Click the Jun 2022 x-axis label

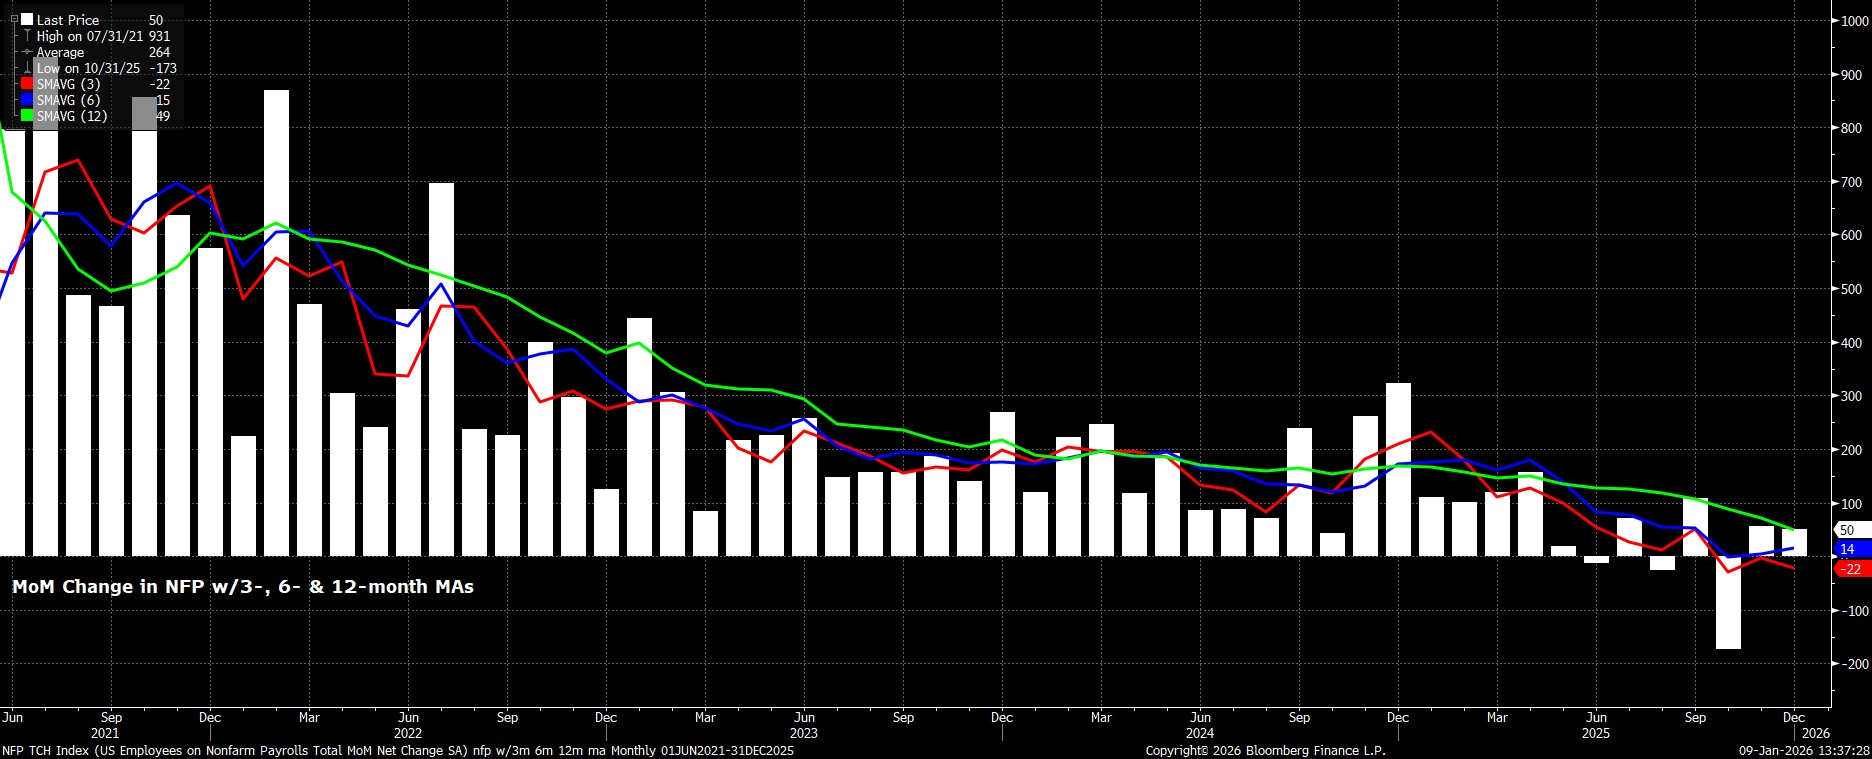[408, 717]
